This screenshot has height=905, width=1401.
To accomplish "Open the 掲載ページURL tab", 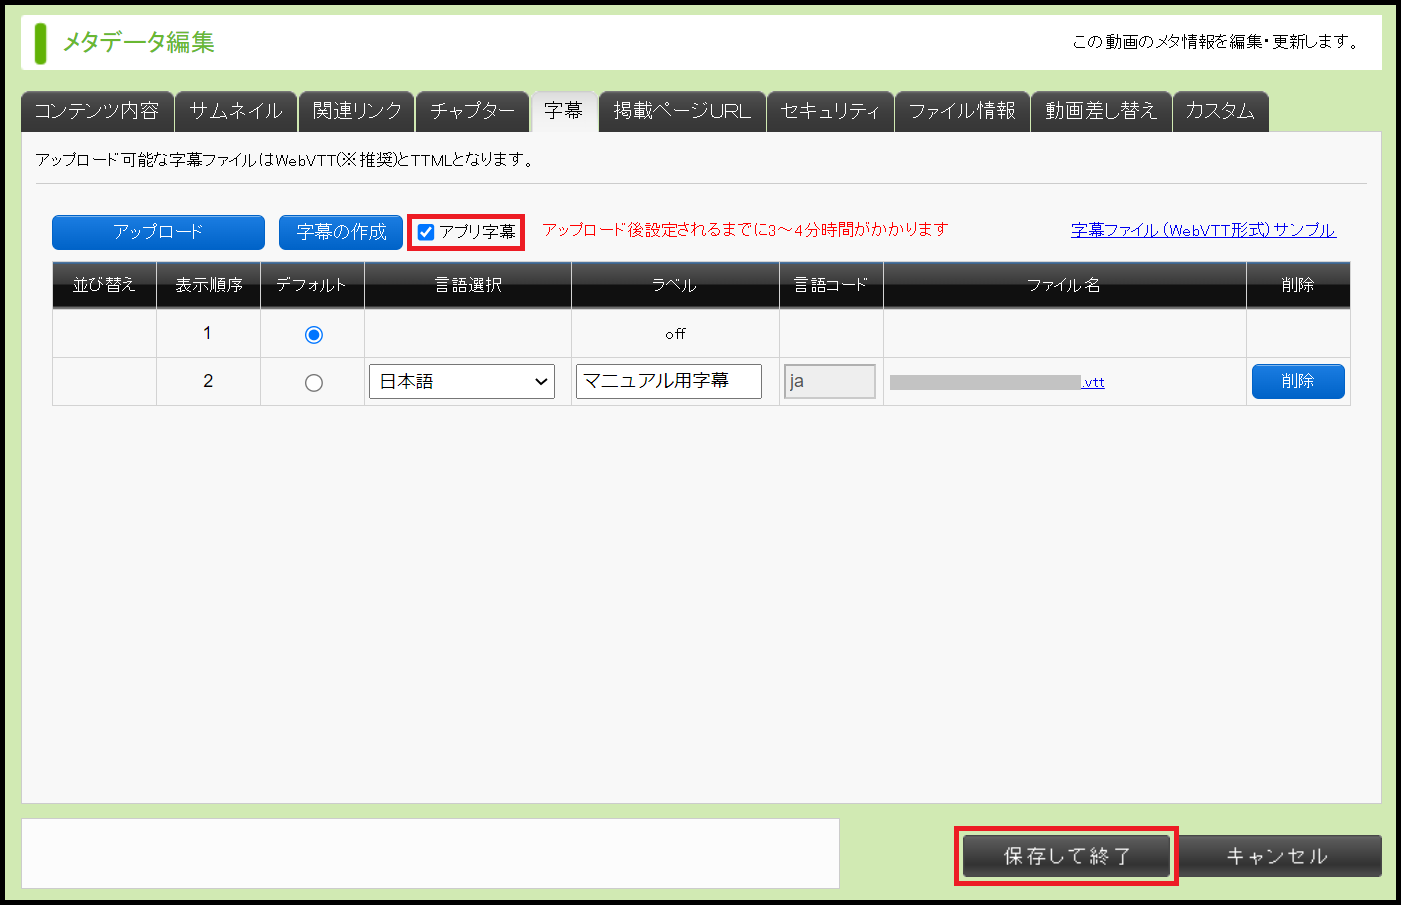I will 682,111.
